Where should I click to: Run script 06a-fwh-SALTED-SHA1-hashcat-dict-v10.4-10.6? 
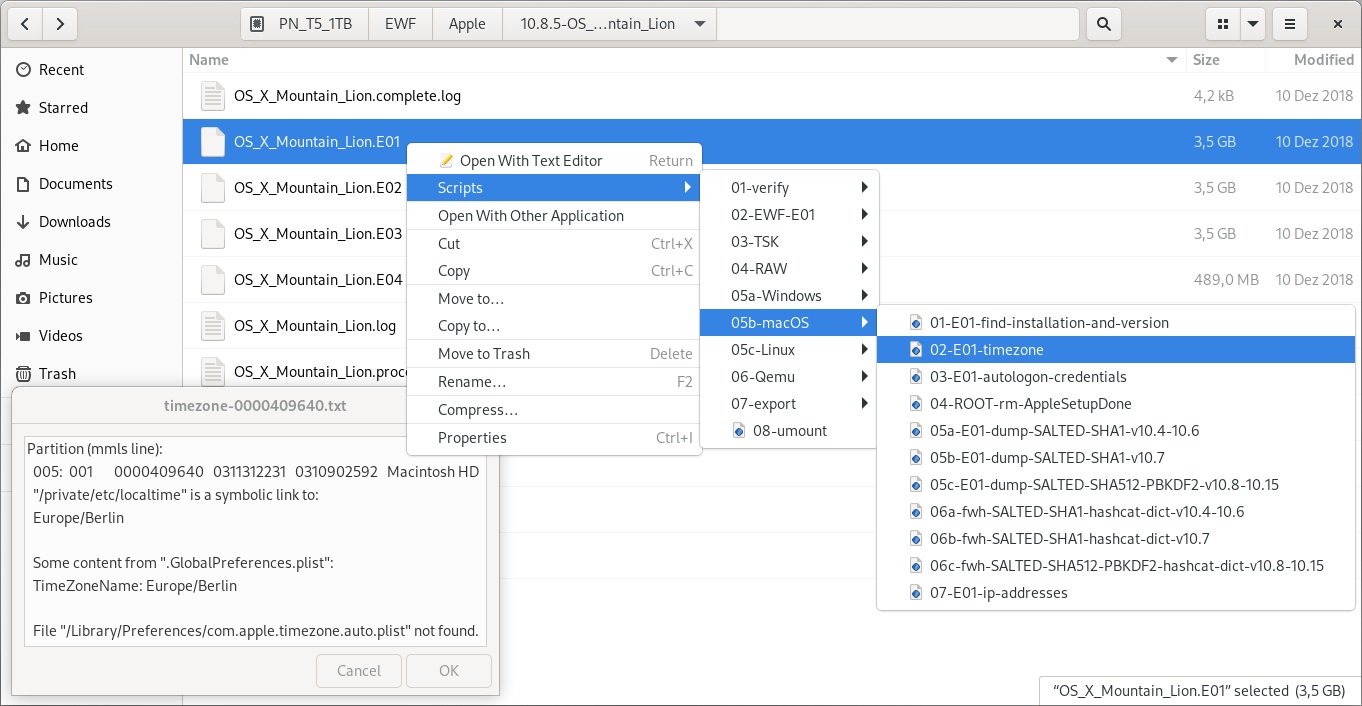point(1116,512)
